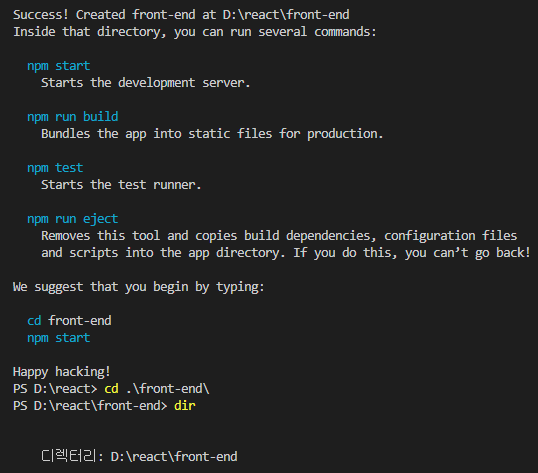Click the 'PS D:\react\front-end>' prompt
The height and width of the screenshot is (473, 538).
point(90,406)
